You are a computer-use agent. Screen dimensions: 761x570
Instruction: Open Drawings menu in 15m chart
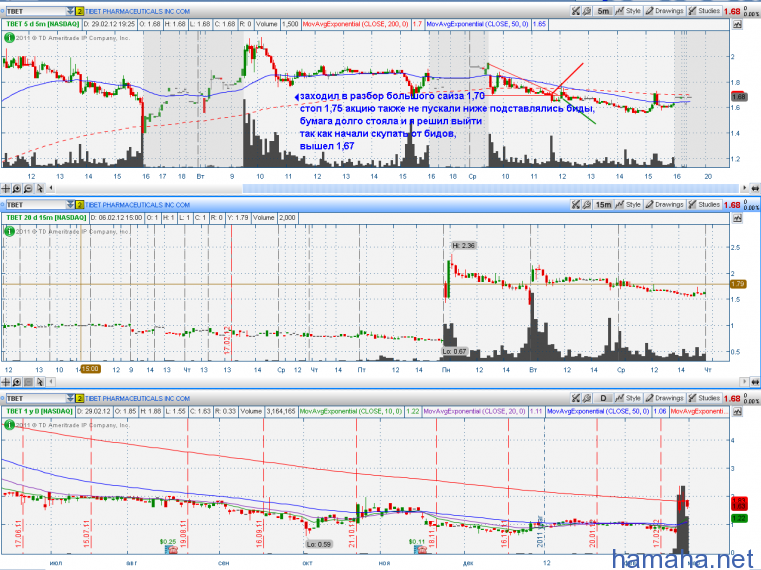click(x=664, y=204)
